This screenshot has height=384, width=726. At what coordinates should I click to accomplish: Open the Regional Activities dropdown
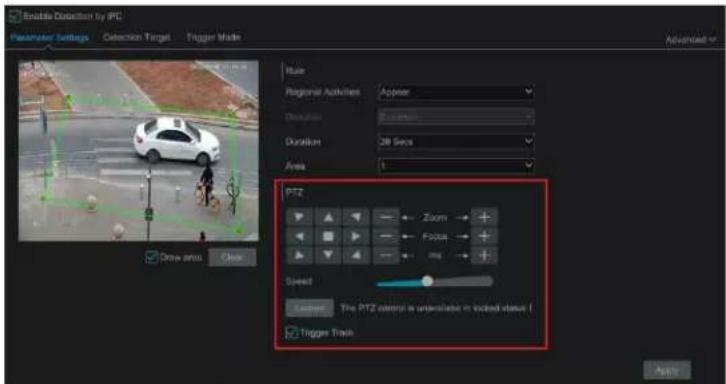456,92
